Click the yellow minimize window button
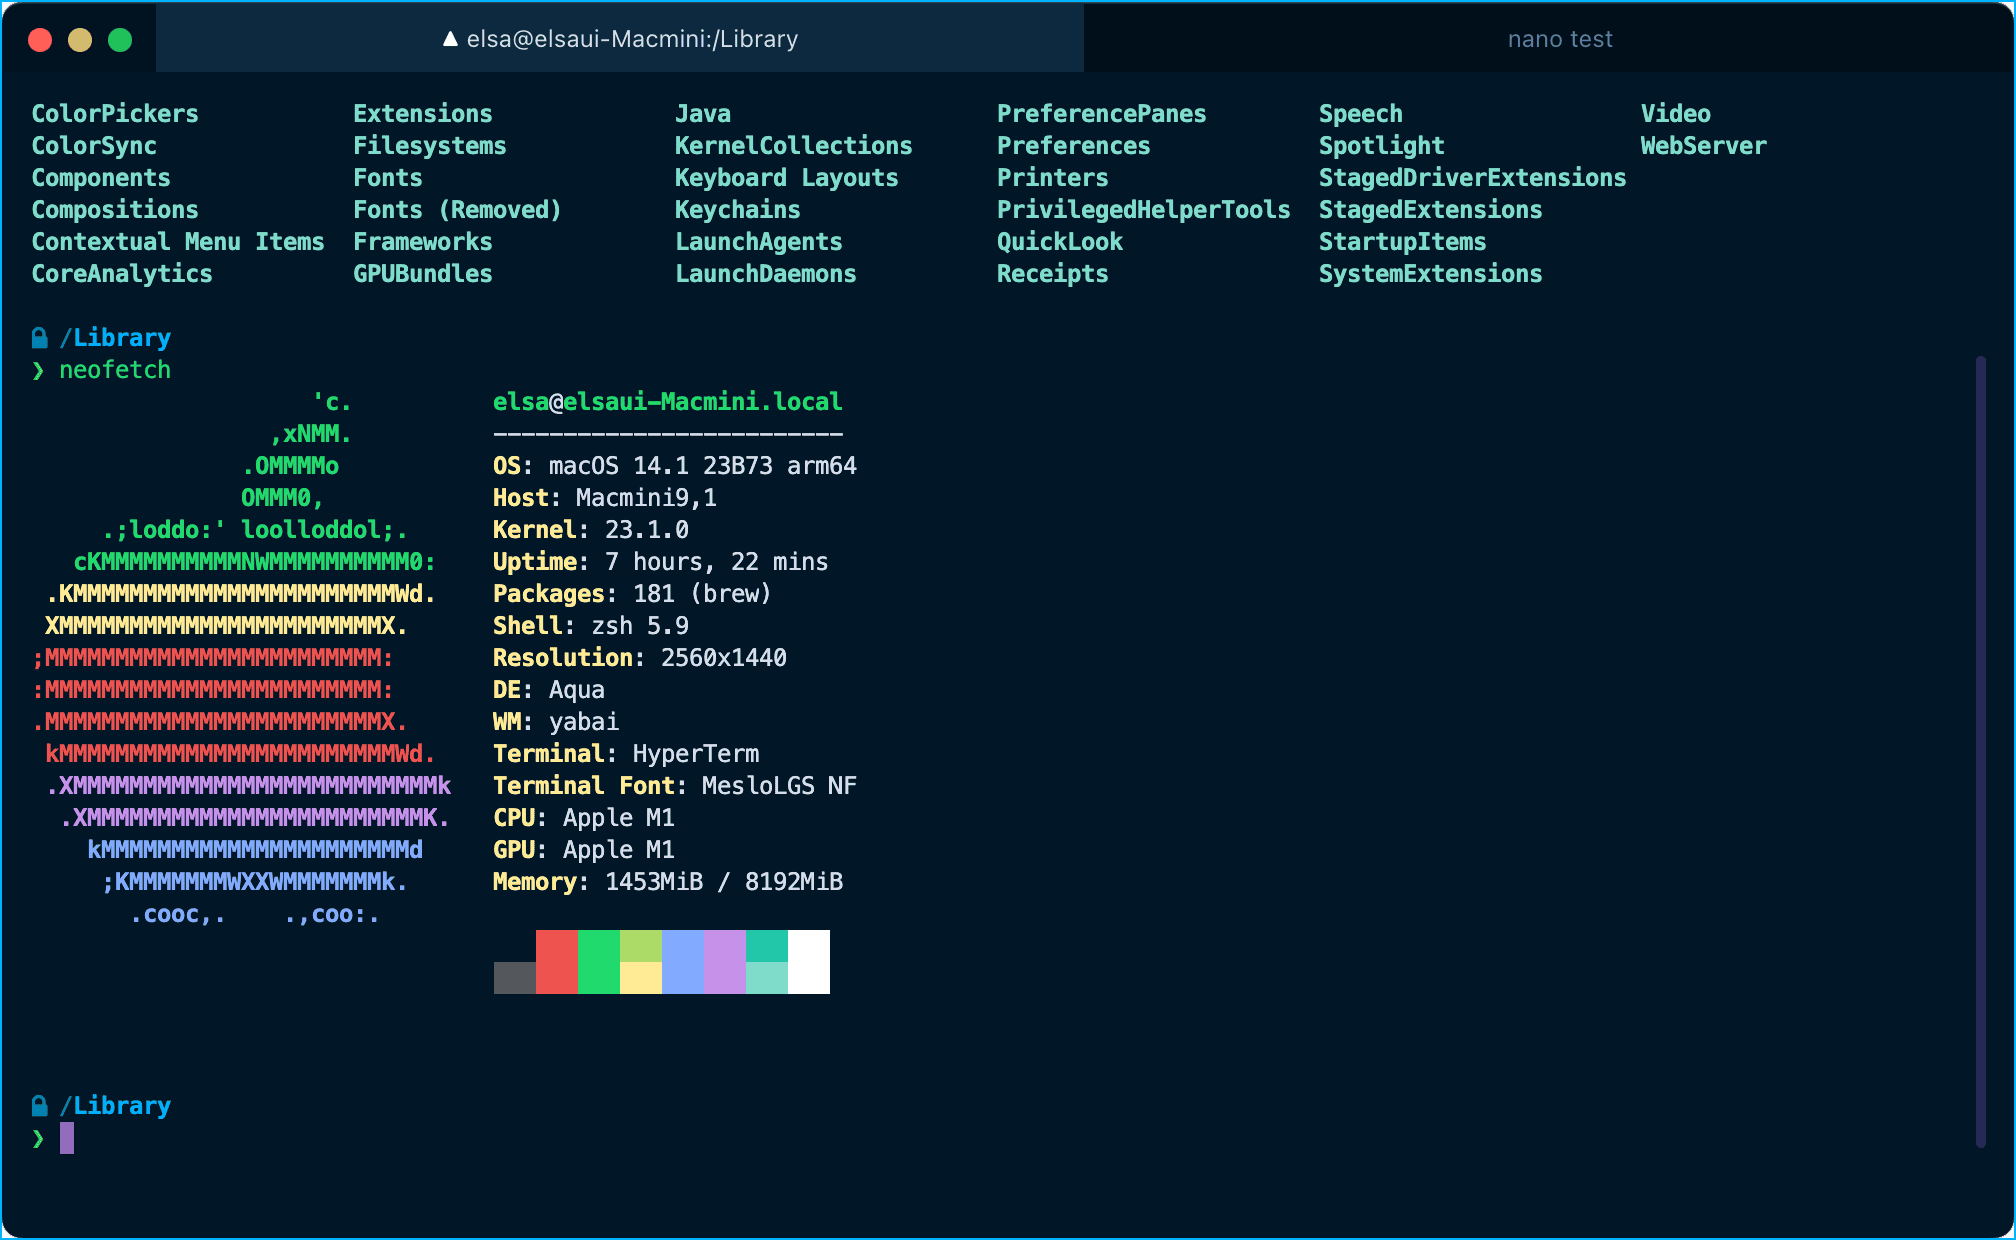Screen dimensions: 2016x1240 [x=80, y=39]
